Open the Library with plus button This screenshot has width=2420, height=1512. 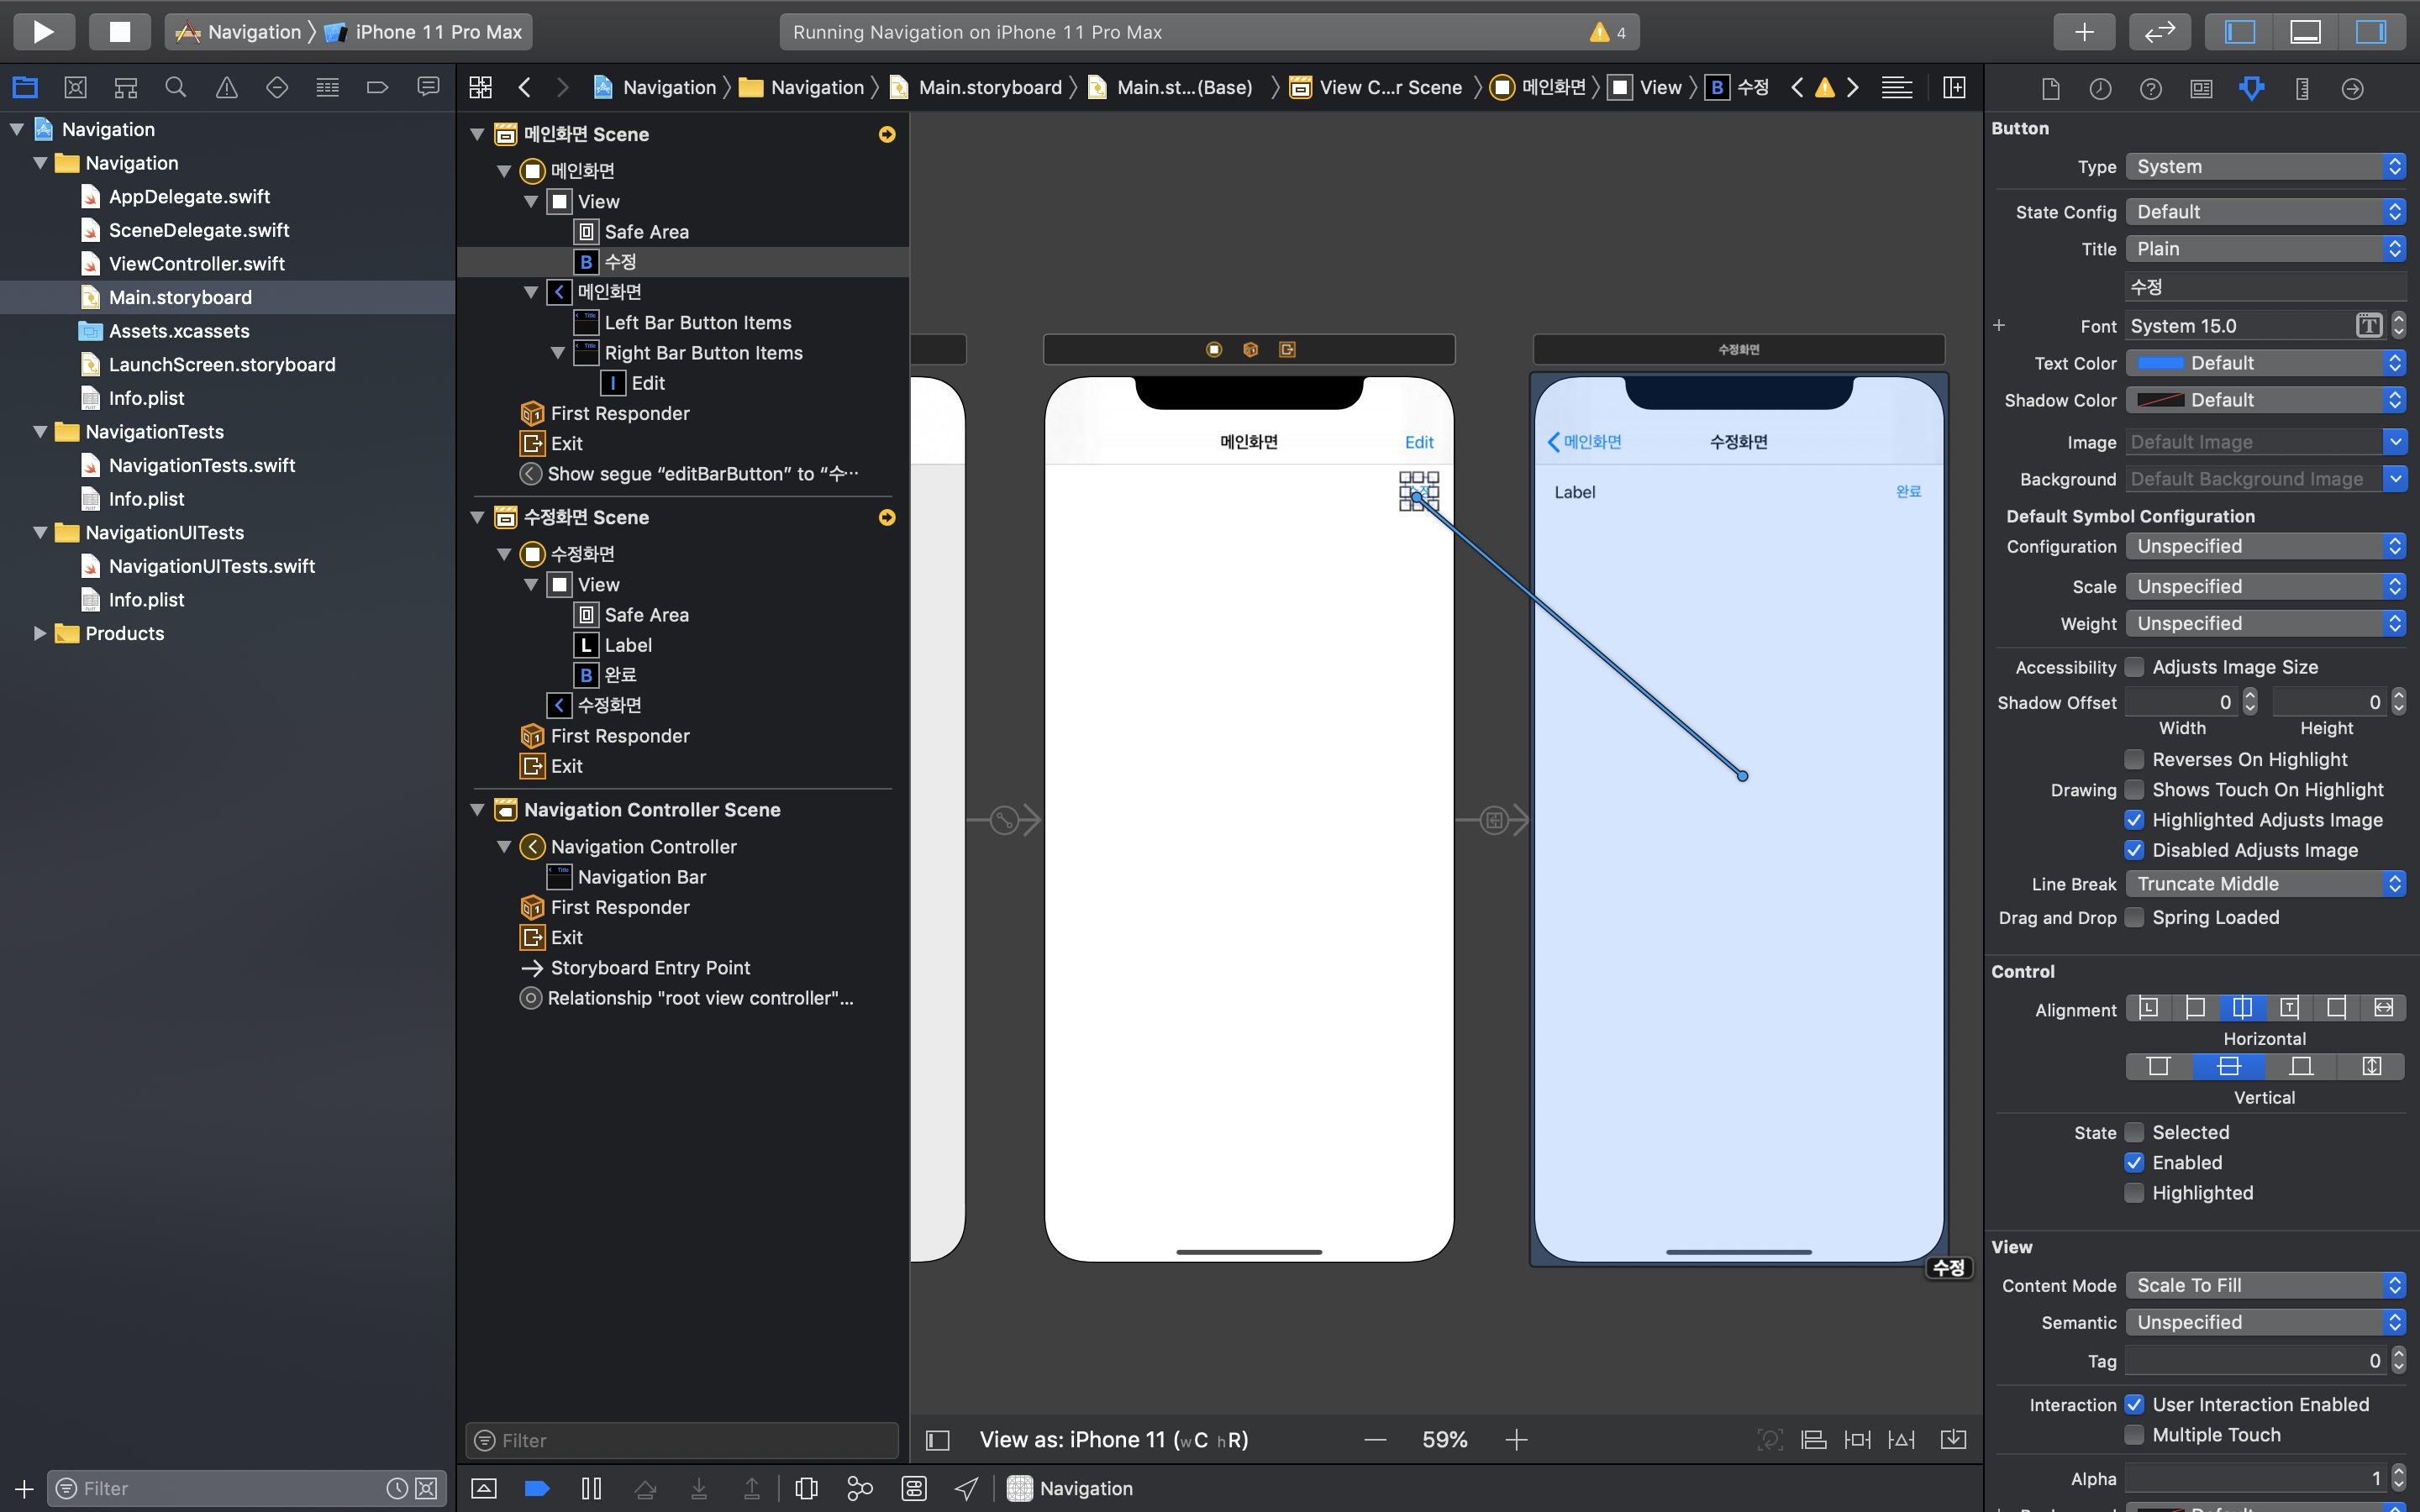point(2084,31)
